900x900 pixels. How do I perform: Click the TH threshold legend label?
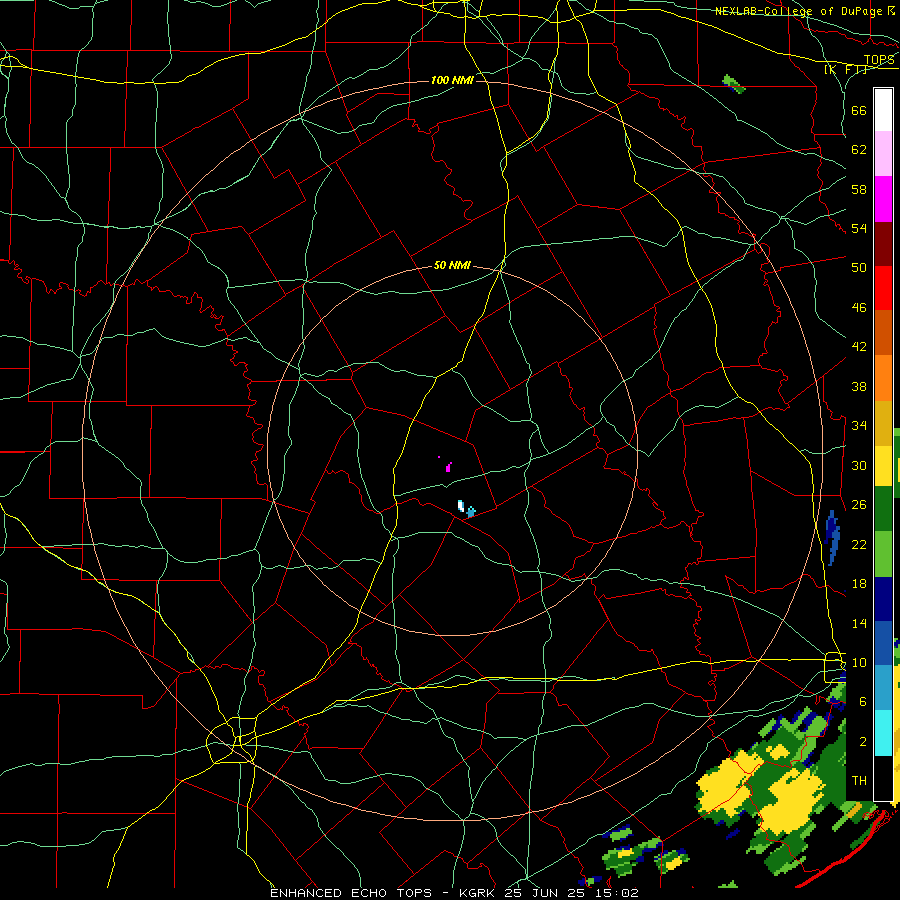click(x=859, y=781)
